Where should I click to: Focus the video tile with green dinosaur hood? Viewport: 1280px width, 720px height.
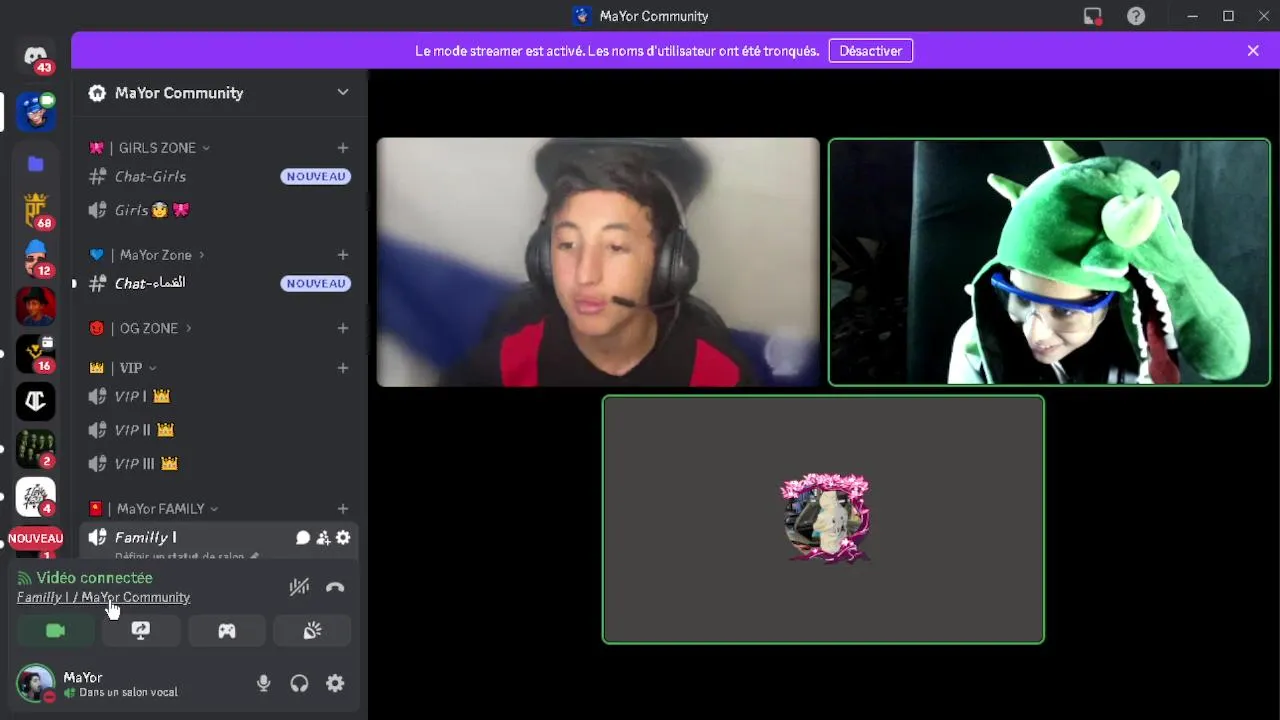click(1050, 262)
